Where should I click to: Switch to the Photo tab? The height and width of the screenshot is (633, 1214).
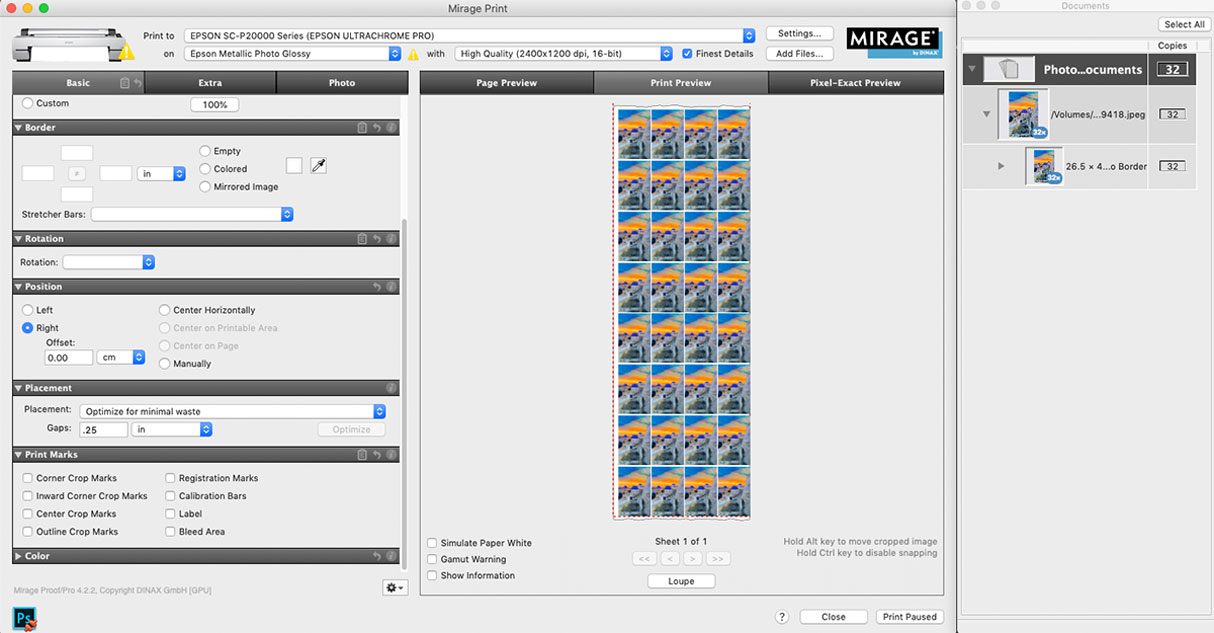pyautogui.click(x=342, y=83)
